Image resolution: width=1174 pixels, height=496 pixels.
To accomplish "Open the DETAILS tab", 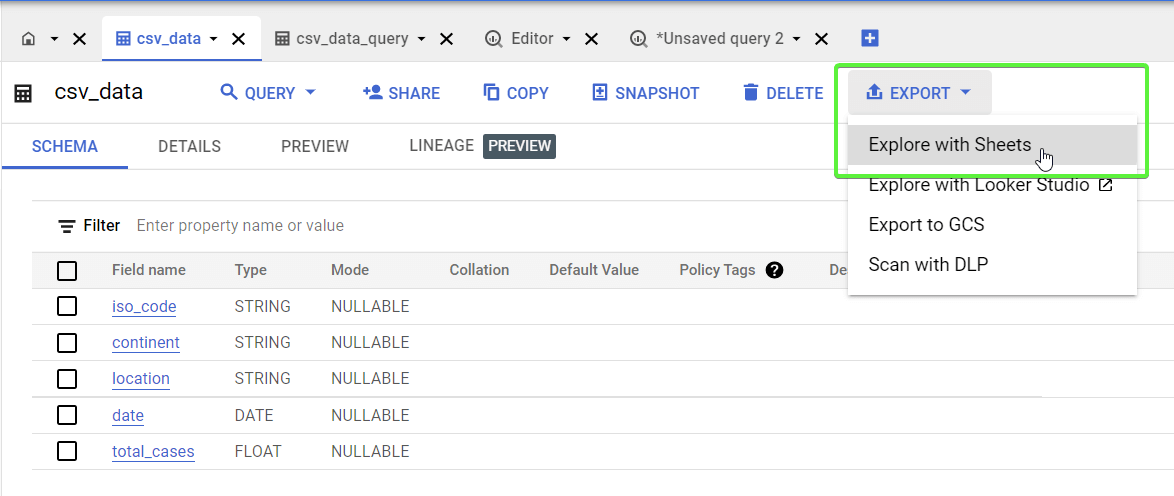I will pyautogui.click(x=189, y=146).
